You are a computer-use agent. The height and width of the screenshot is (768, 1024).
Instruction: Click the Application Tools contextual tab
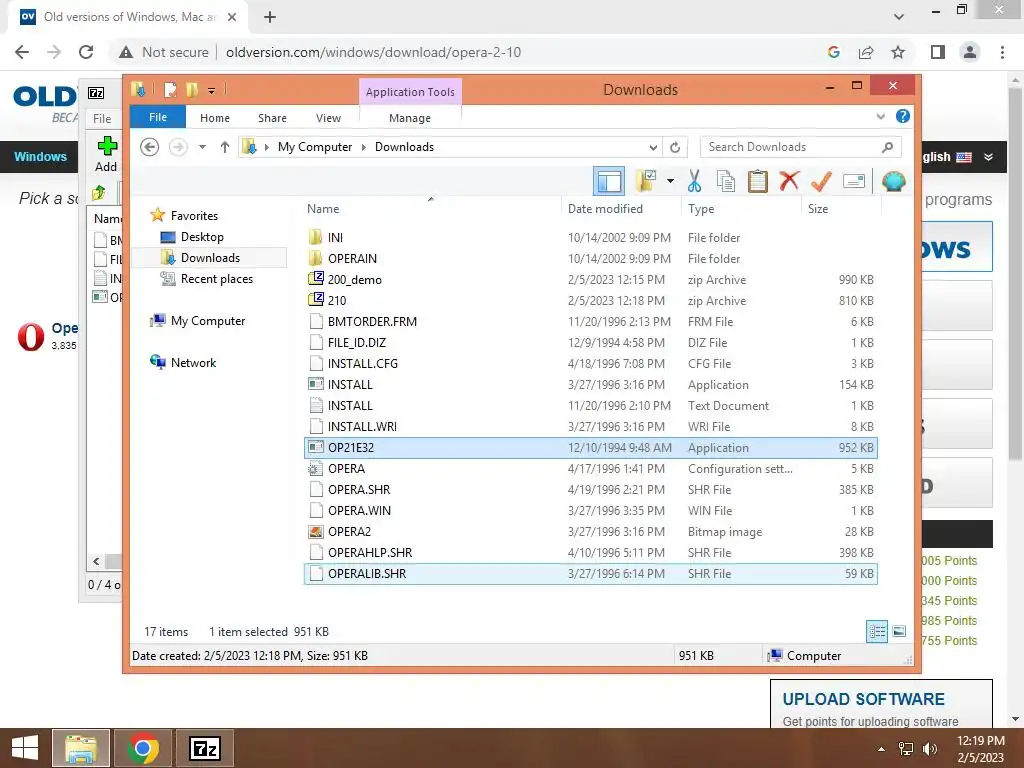click(410, 92)
